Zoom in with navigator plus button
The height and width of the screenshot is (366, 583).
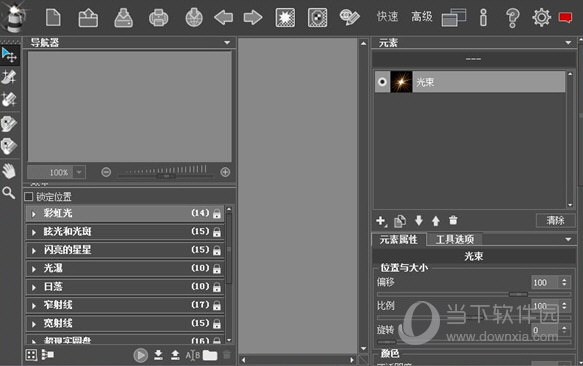(225, 172)
